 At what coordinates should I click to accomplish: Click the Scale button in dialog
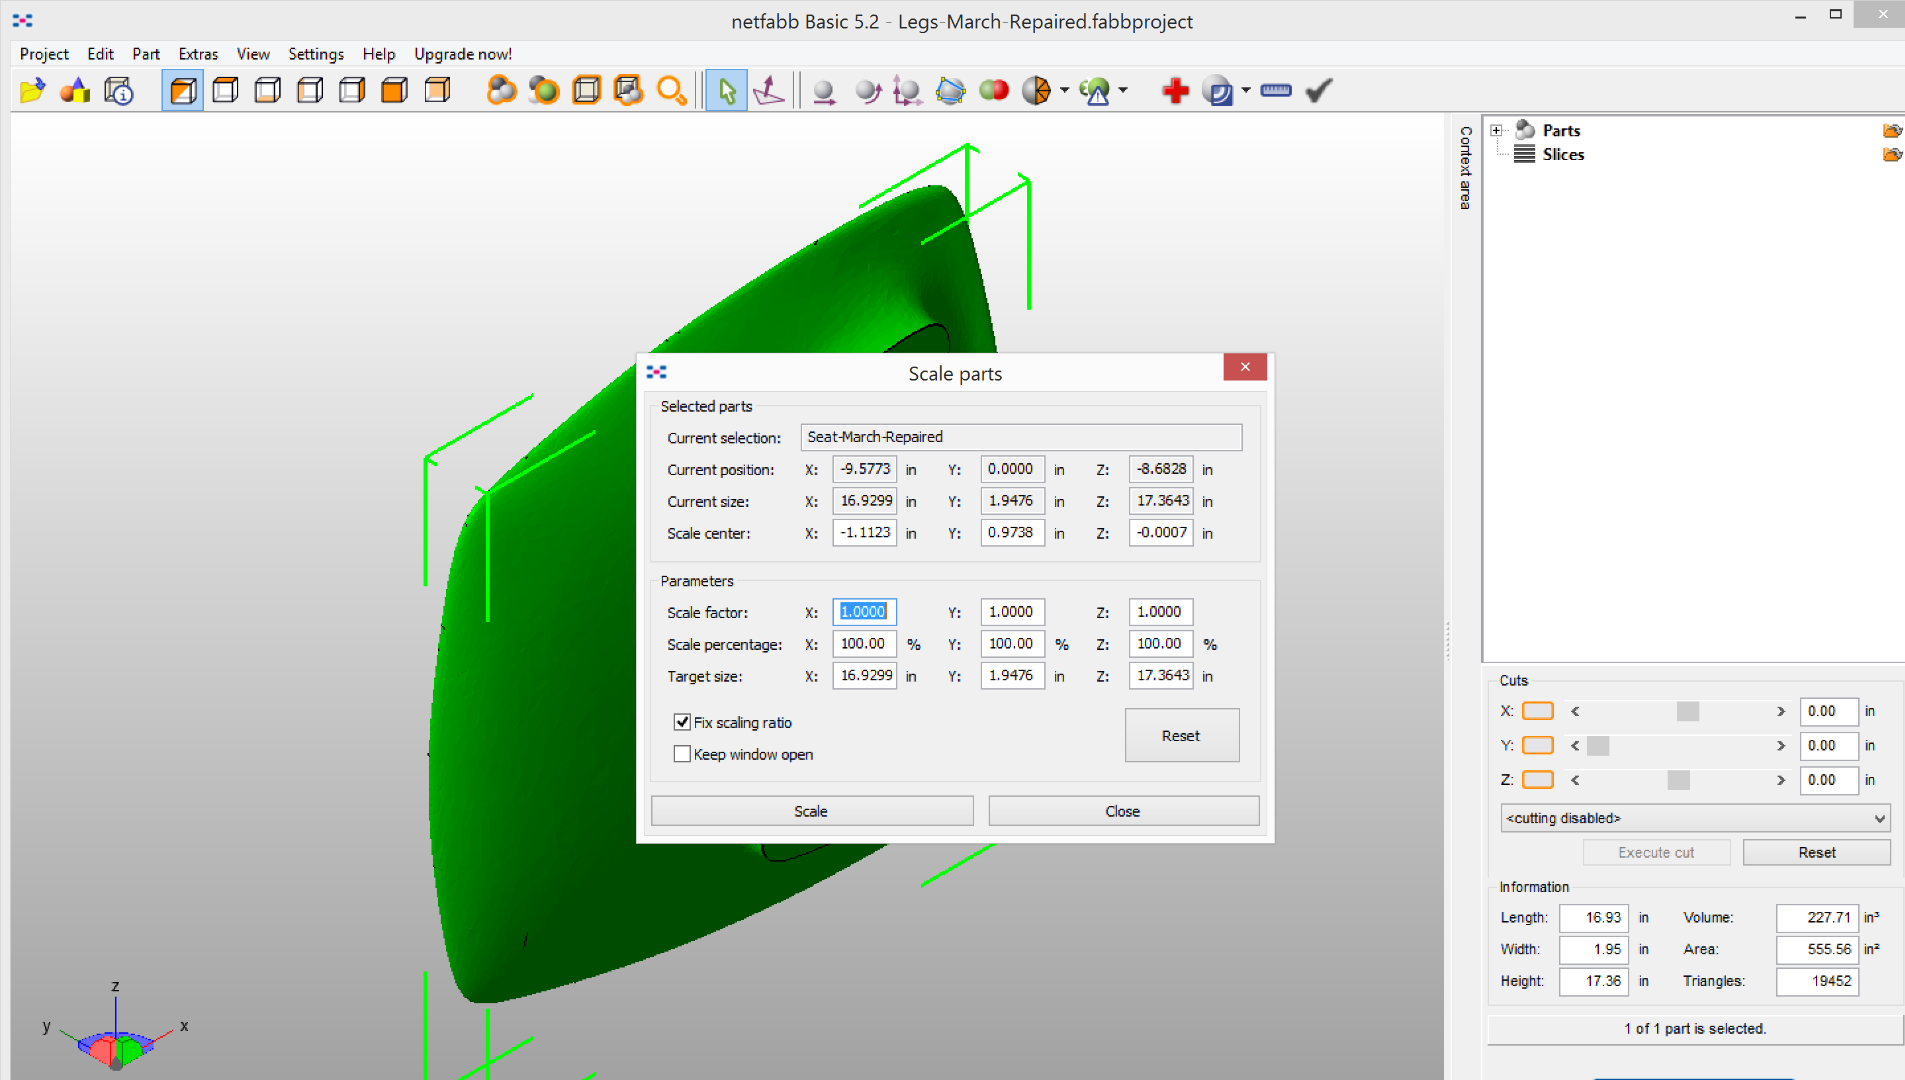tap(811, 811)
